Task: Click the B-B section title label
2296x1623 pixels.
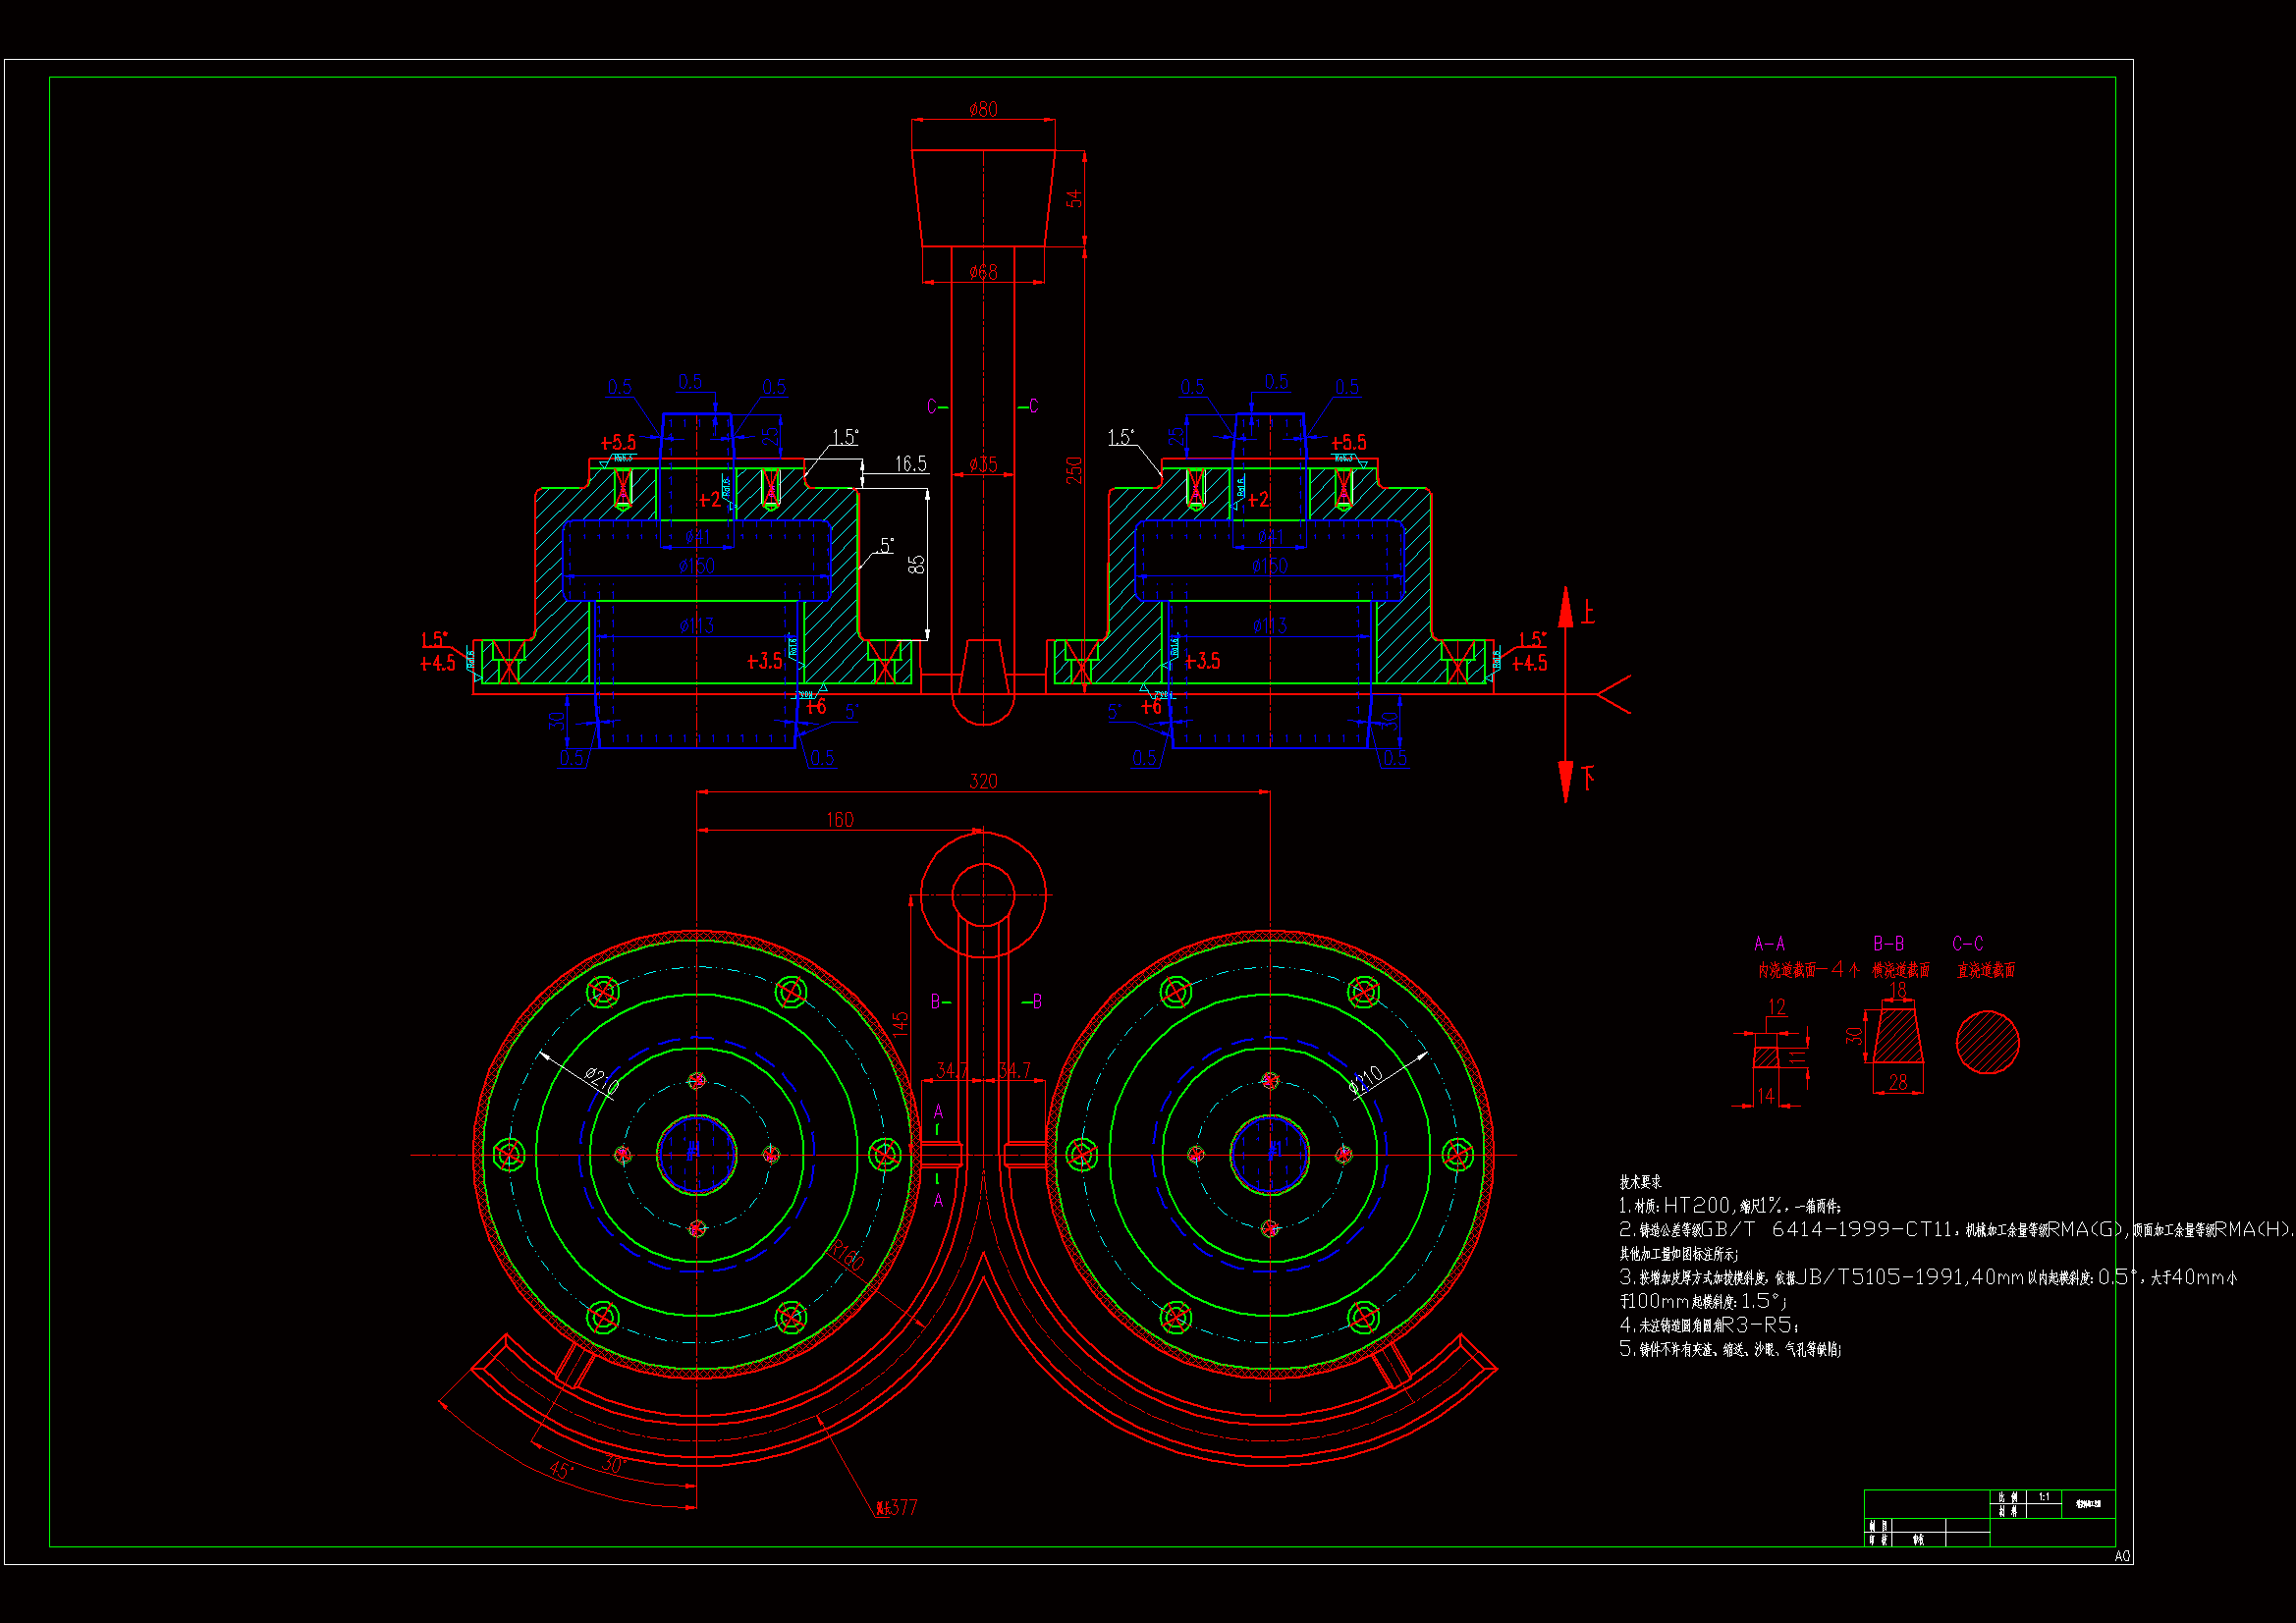Action: pyautogui.click(x=1888, y=944)
